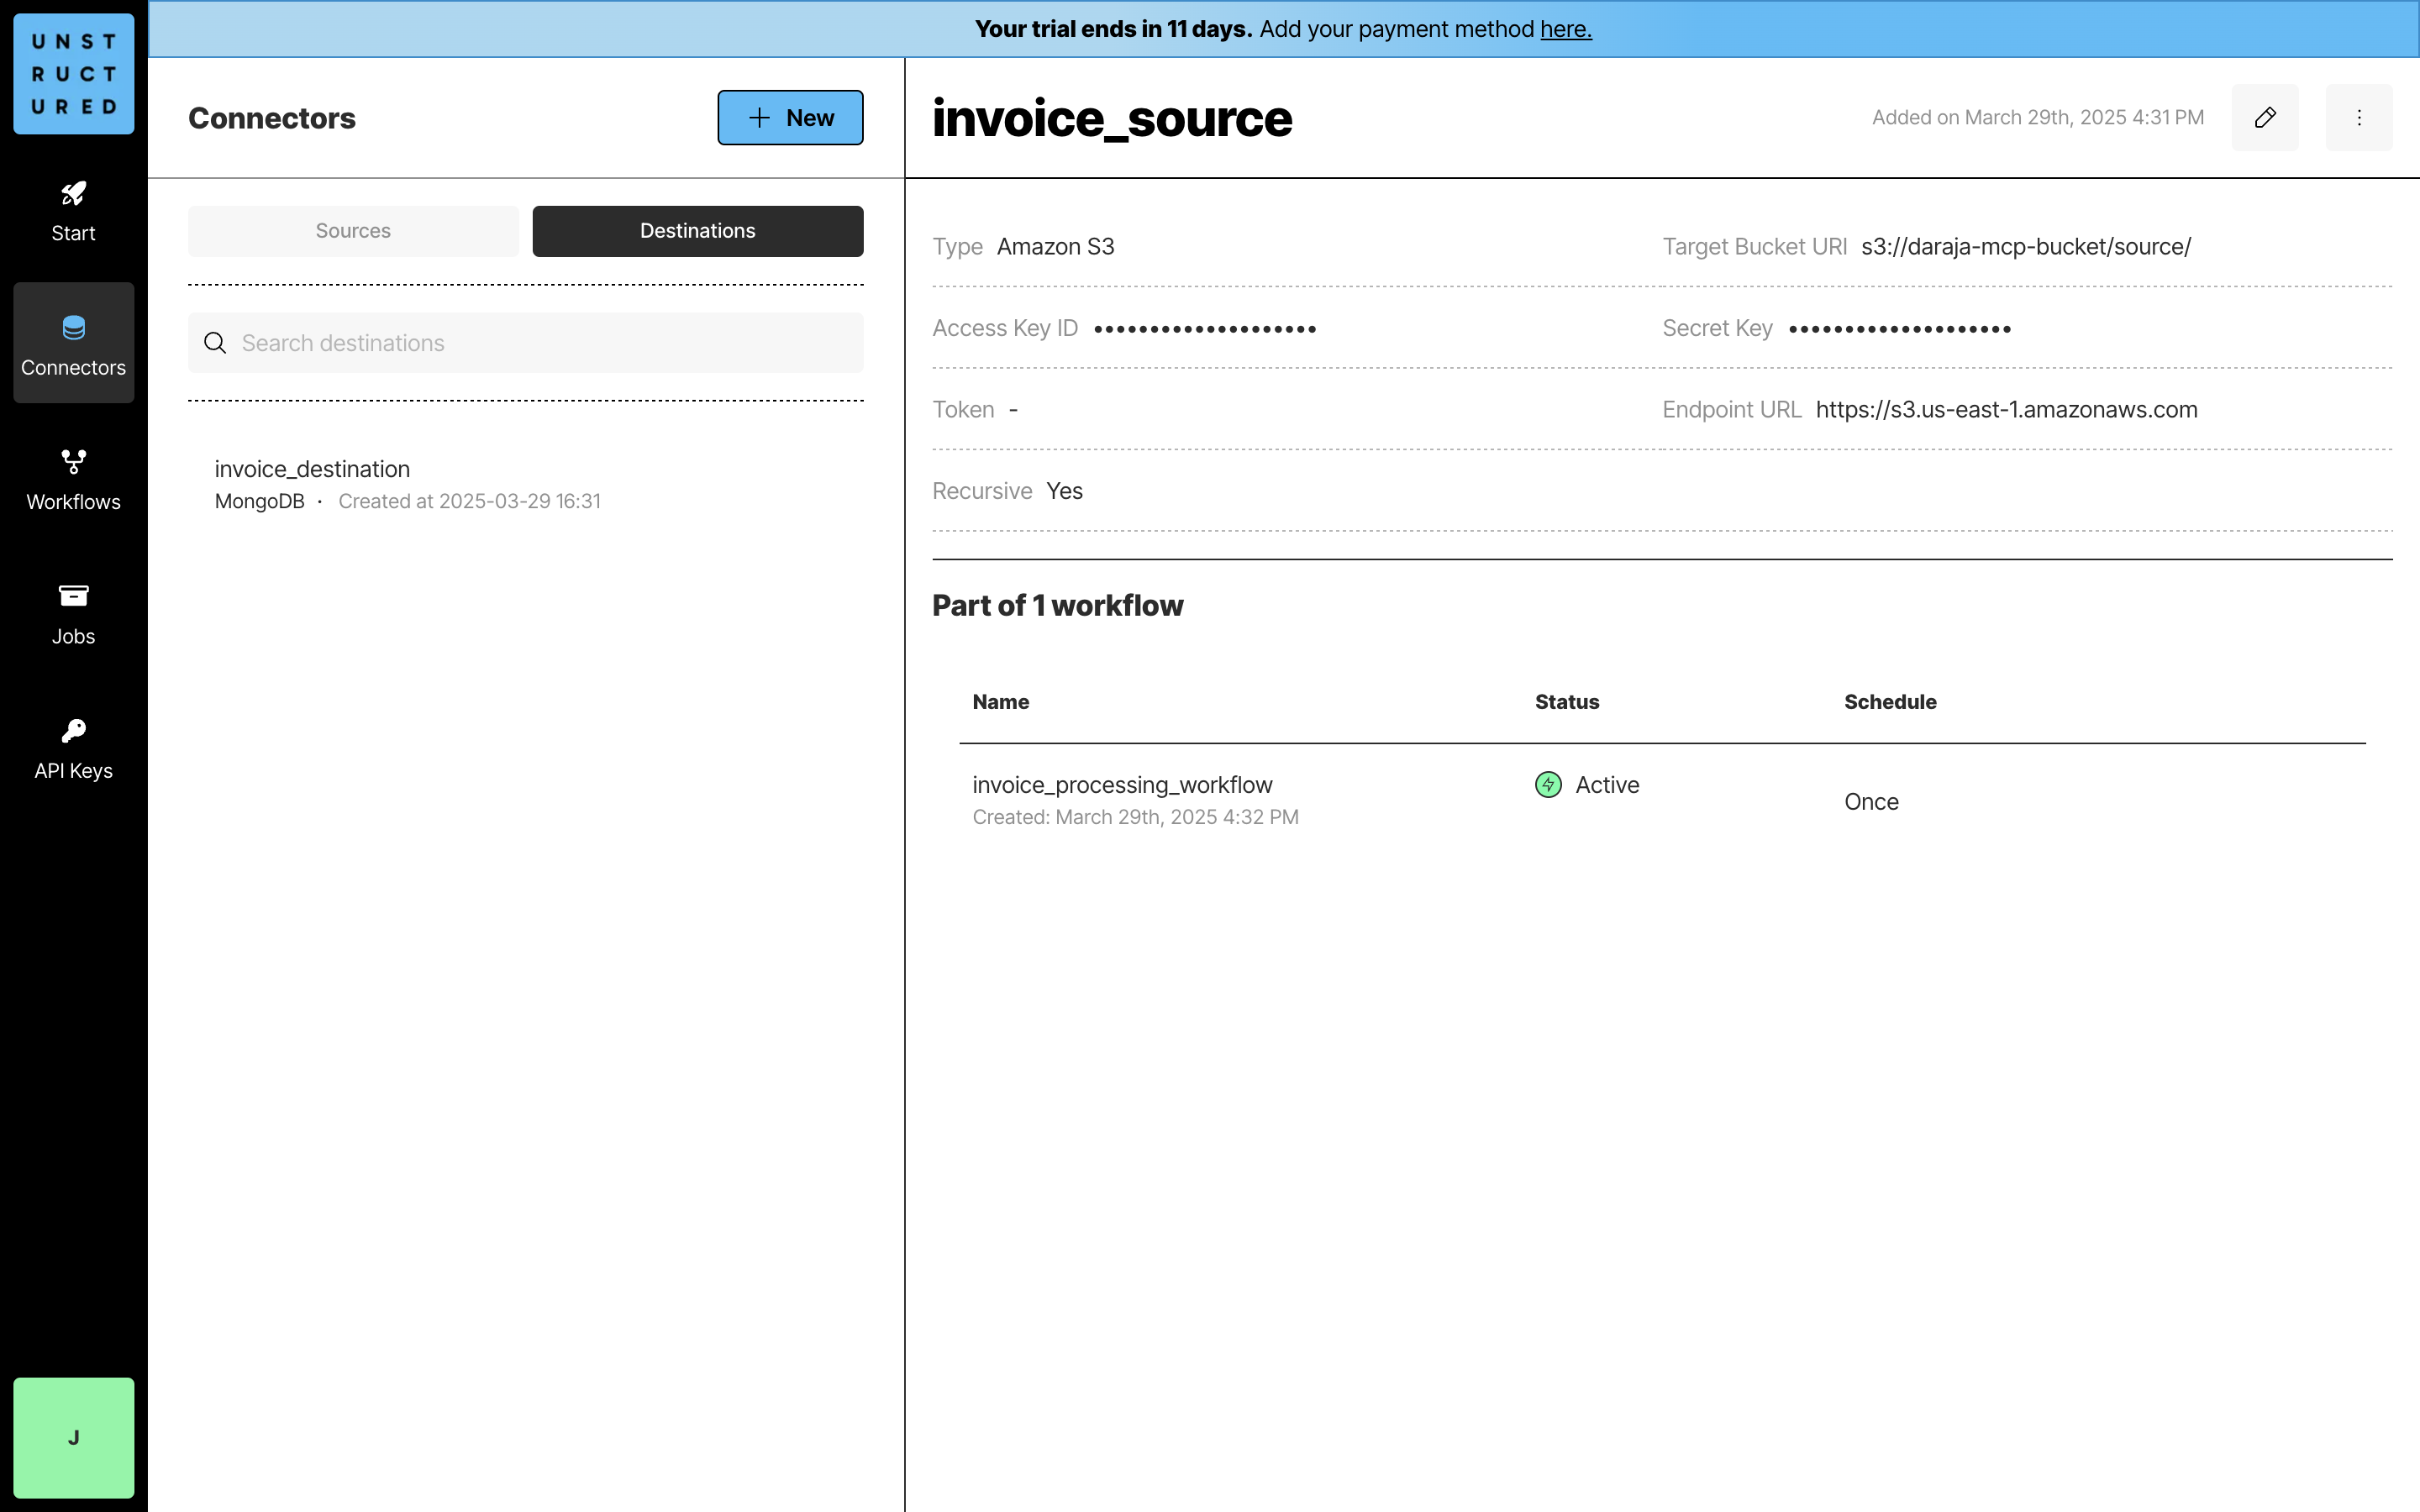Click the Active status lightning icon

(x=1548, y=785)
